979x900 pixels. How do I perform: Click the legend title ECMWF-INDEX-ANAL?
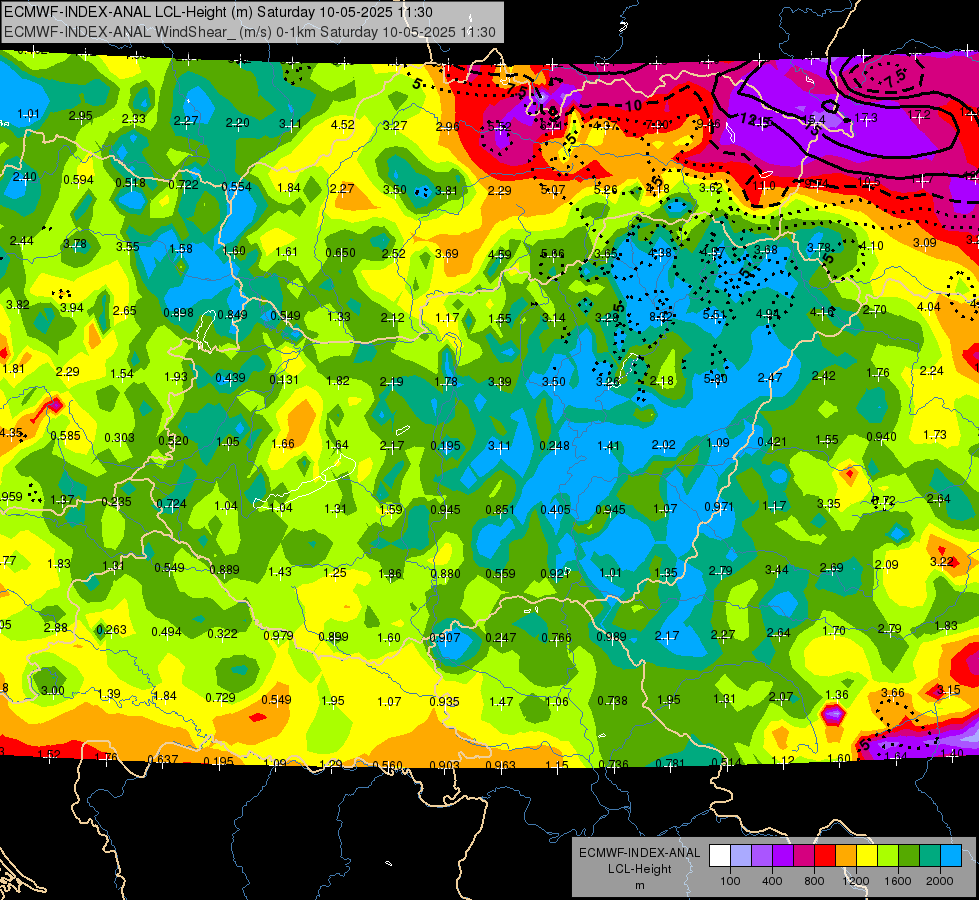[639, 853]
